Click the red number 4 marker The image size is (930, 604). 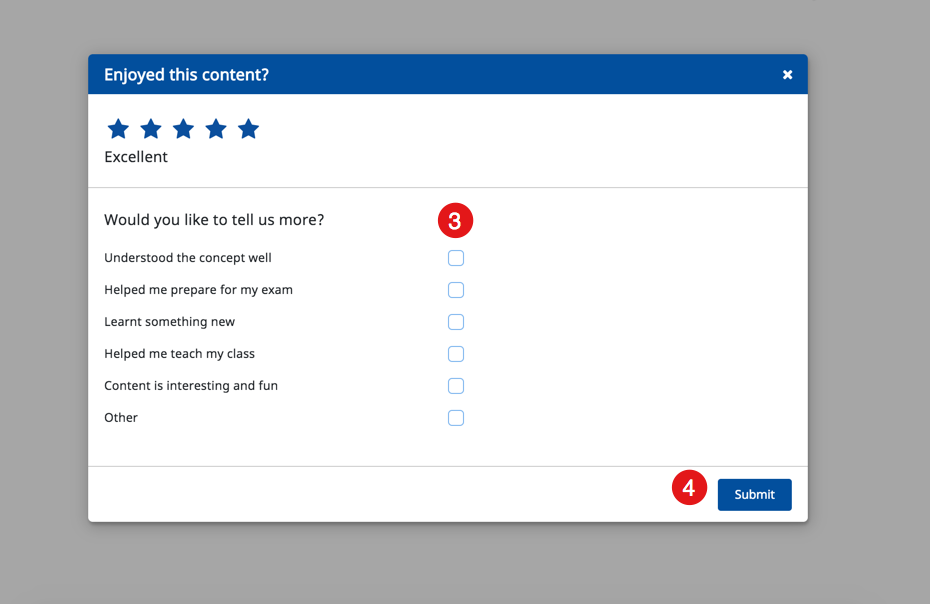point(689,488)
